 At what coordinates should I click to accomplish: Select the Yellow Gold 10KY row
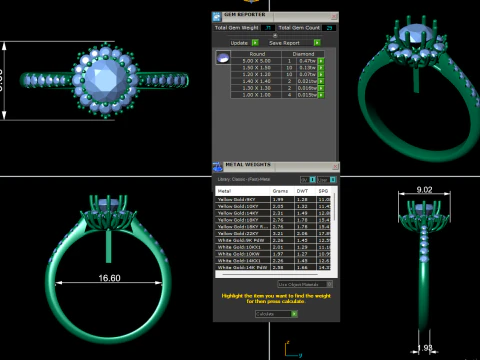pos(273,206)
